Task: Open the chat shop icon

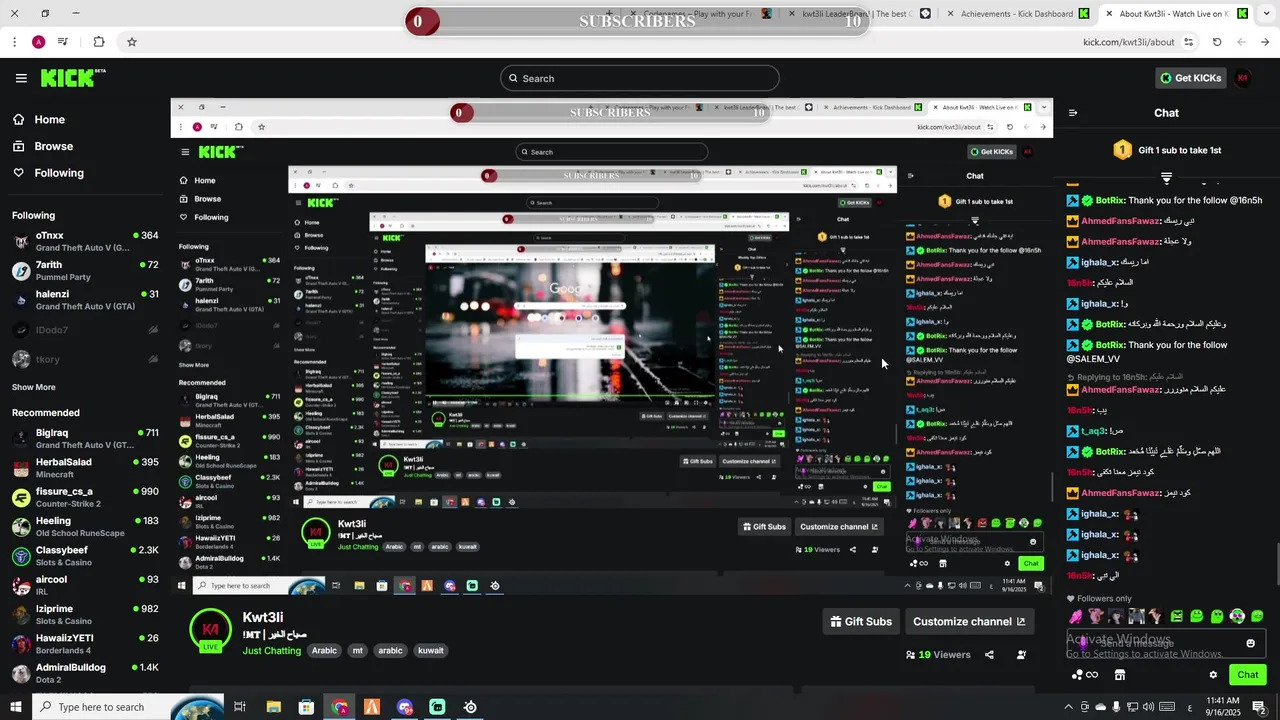Action: (x=1119, y=675)
